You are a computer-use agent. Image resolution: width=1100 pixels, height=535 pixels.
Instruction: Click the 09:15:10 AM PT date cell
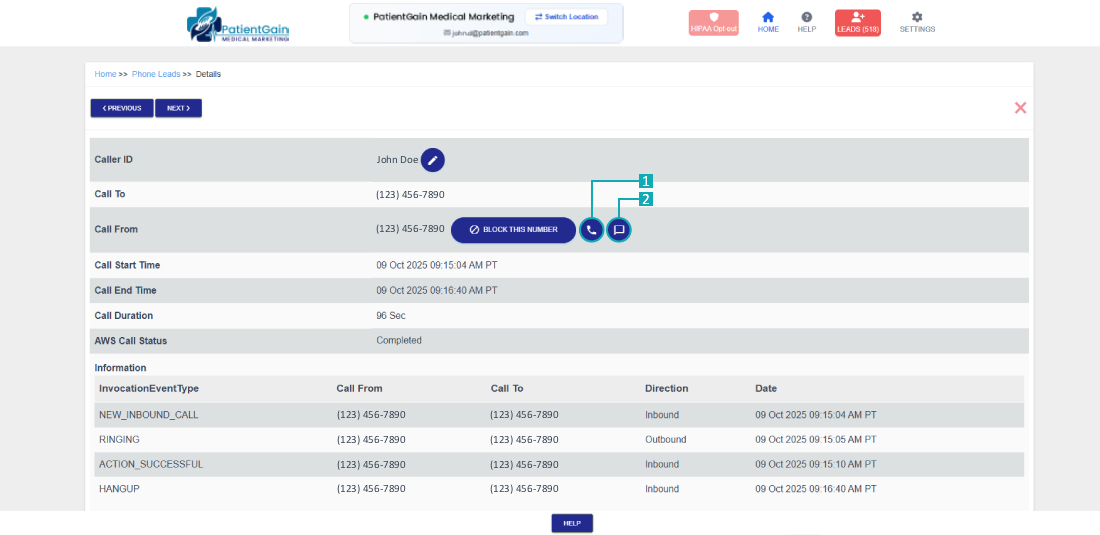pyautogui.click(x=816, y=464)
